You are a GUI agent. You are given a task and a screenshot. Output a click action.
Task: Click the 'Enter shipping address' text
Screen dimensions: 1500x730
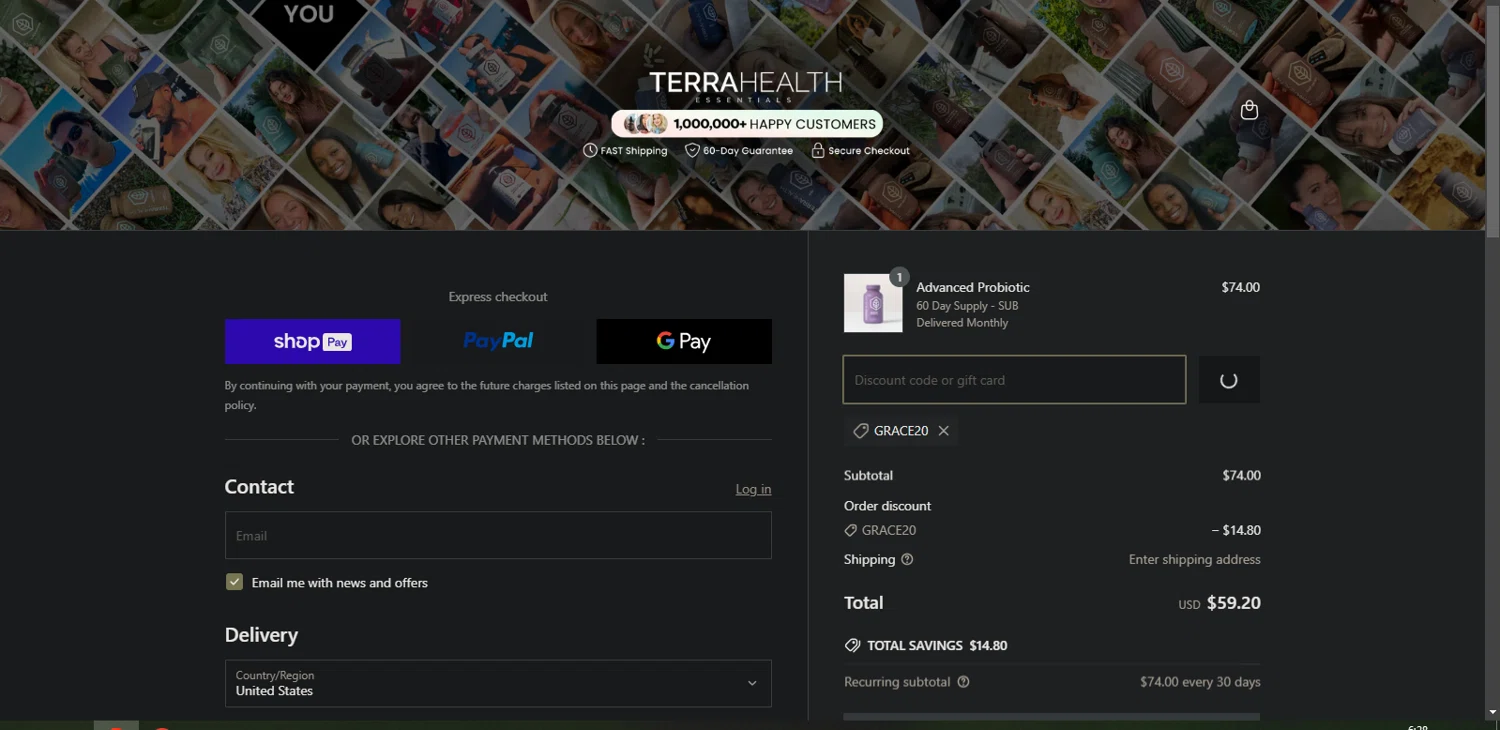point(1195,560)
